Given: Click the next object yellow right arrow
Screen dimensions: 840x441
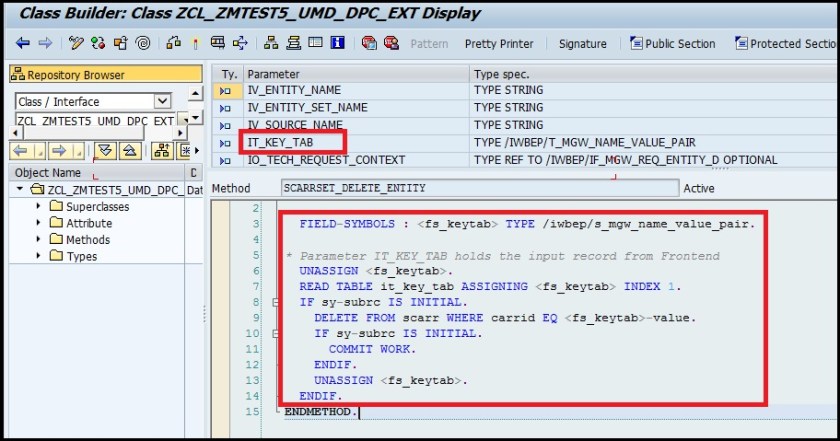Looking at the screenshot, I should point(59,151).
